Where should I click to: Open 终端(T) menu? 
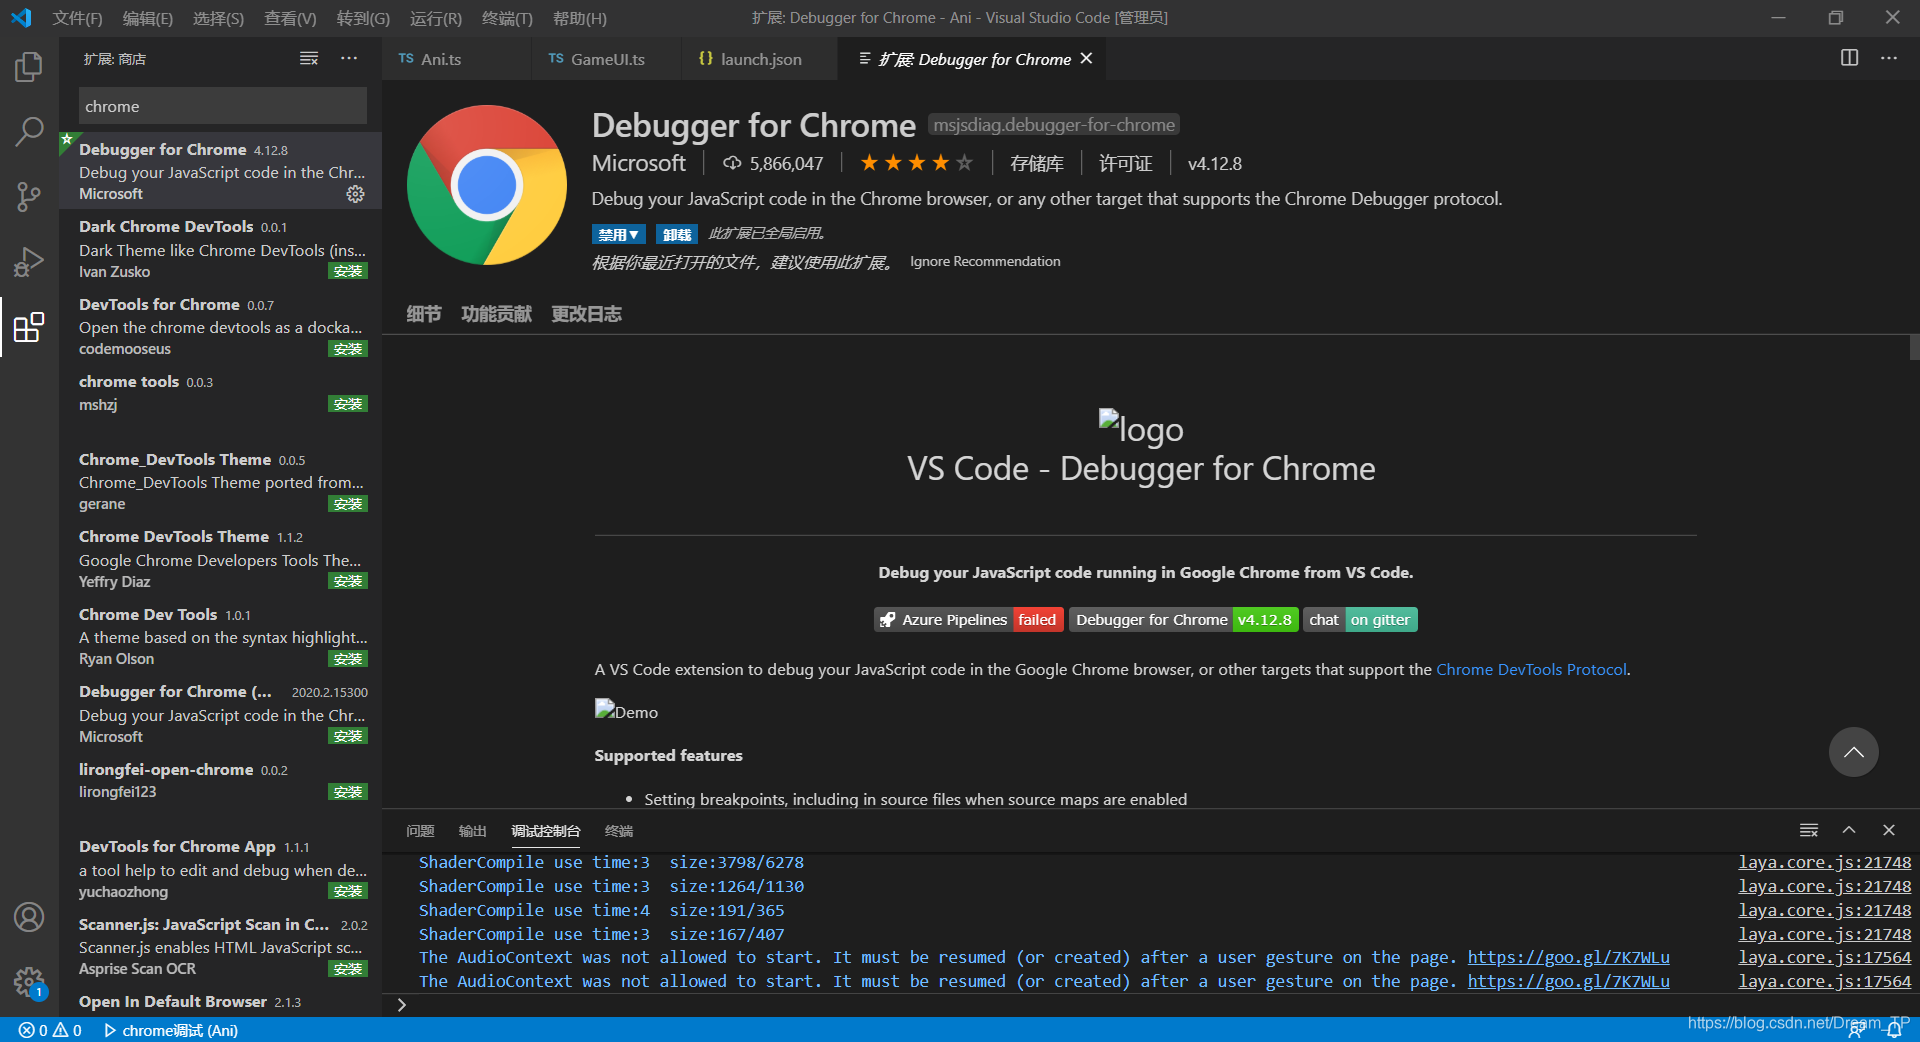tap(507, 18)
